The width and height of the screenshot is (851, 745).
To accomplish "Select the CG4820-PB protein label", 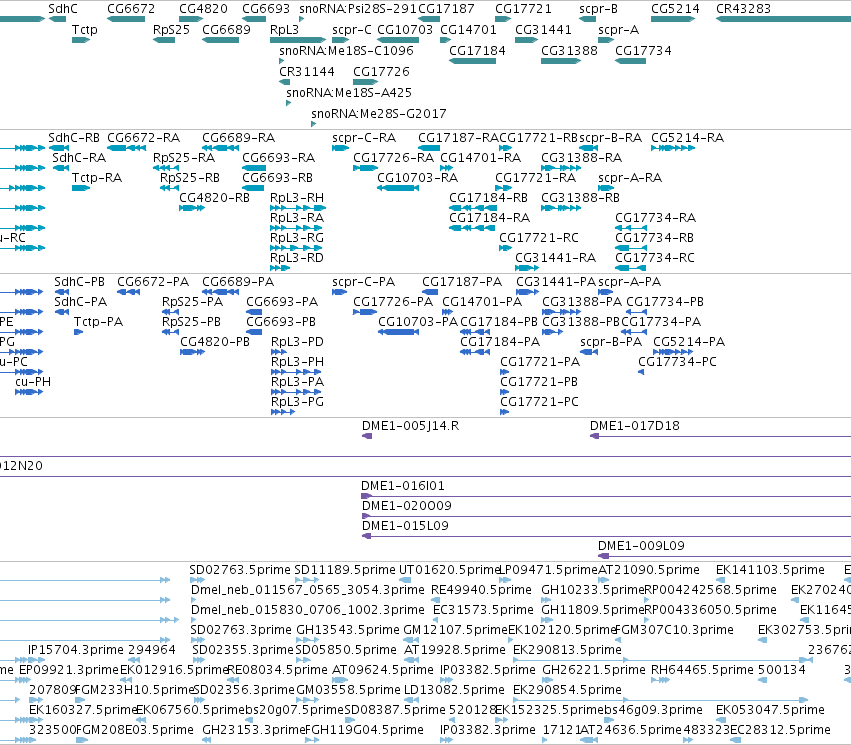I will click(215, 342).
